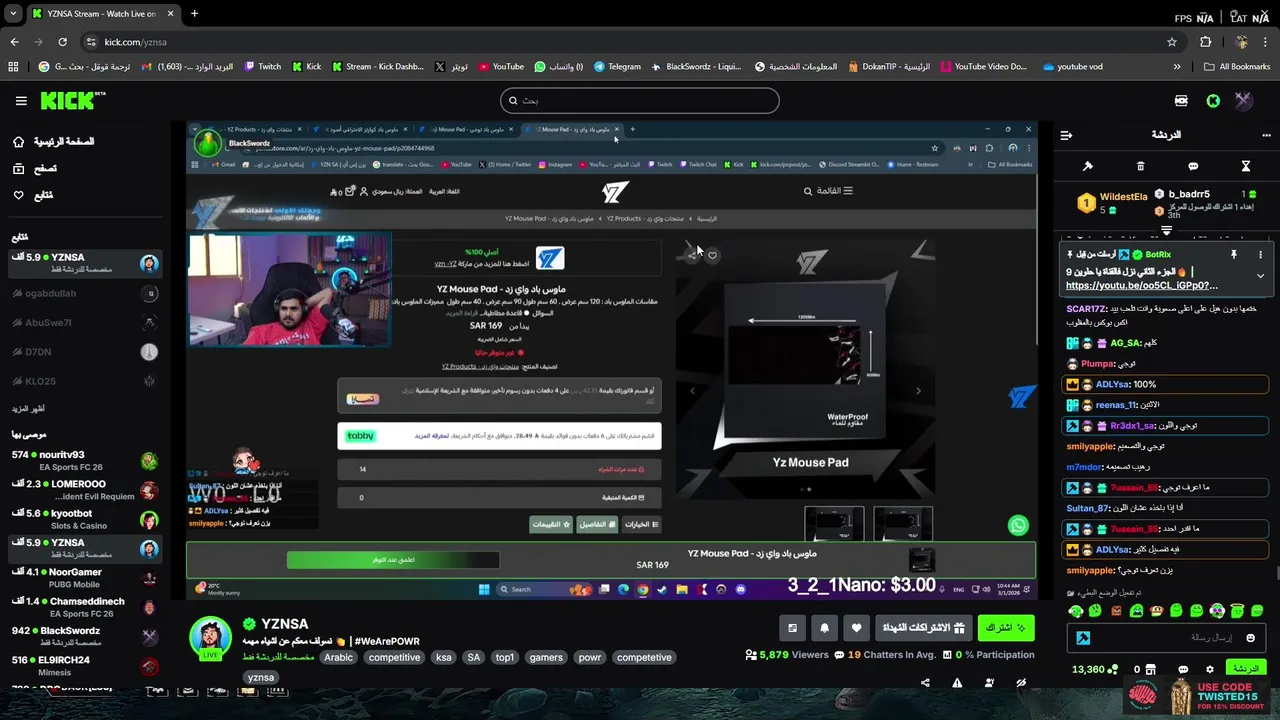Screen dimensions: 1280x720
Task: Click the green Chat send button
Action: 1246,668
